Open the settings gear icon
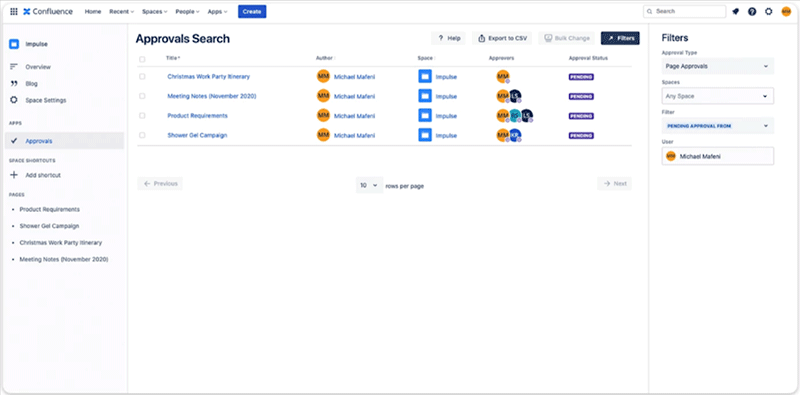Image resolution: width=800 pixels, height=395 pixels. (768, 11)
